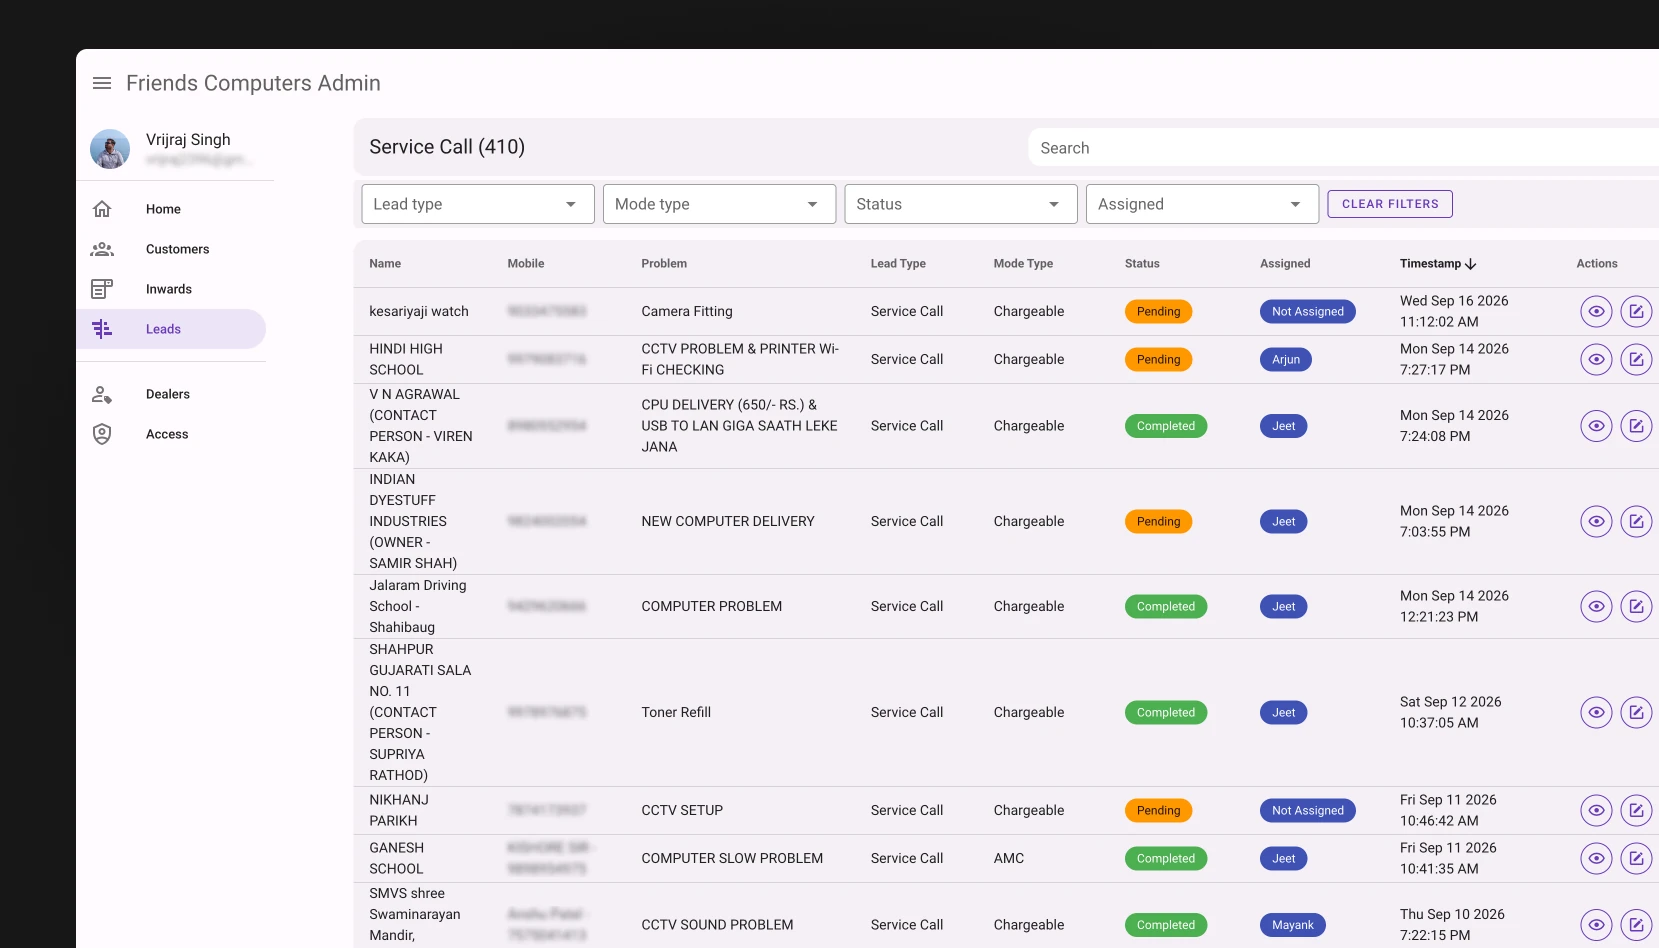Image resolution: width=1659 pixels, height=948 pixels.
Task: Edit INDIAN DYESTUFF INDUSTRIES call
Action: 1636,521
